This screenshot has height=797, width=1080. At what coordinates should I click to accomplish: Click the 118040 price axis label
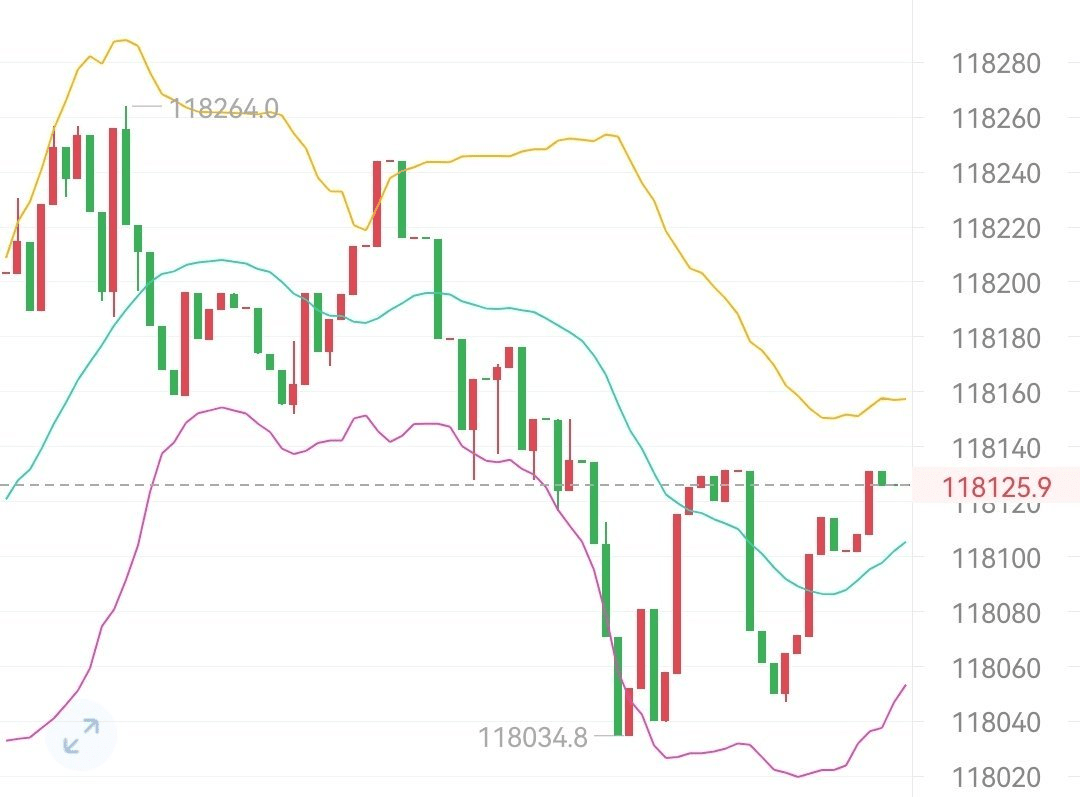pos(996,722)
